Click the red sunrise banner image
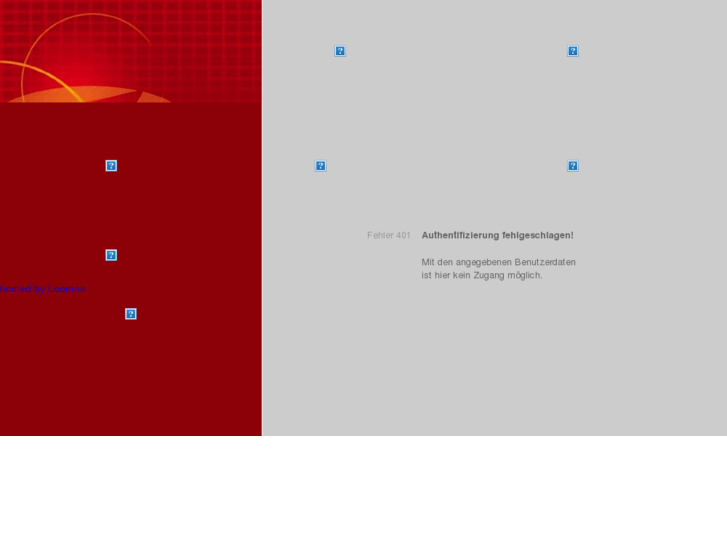The image size is (727, 545). [x=131, y=51]
